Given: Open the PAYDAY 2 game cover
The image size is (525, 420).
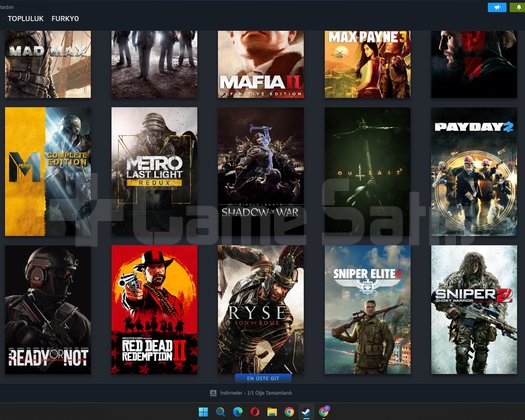Looking at the screenshot, I should click(x=474, y=171).
